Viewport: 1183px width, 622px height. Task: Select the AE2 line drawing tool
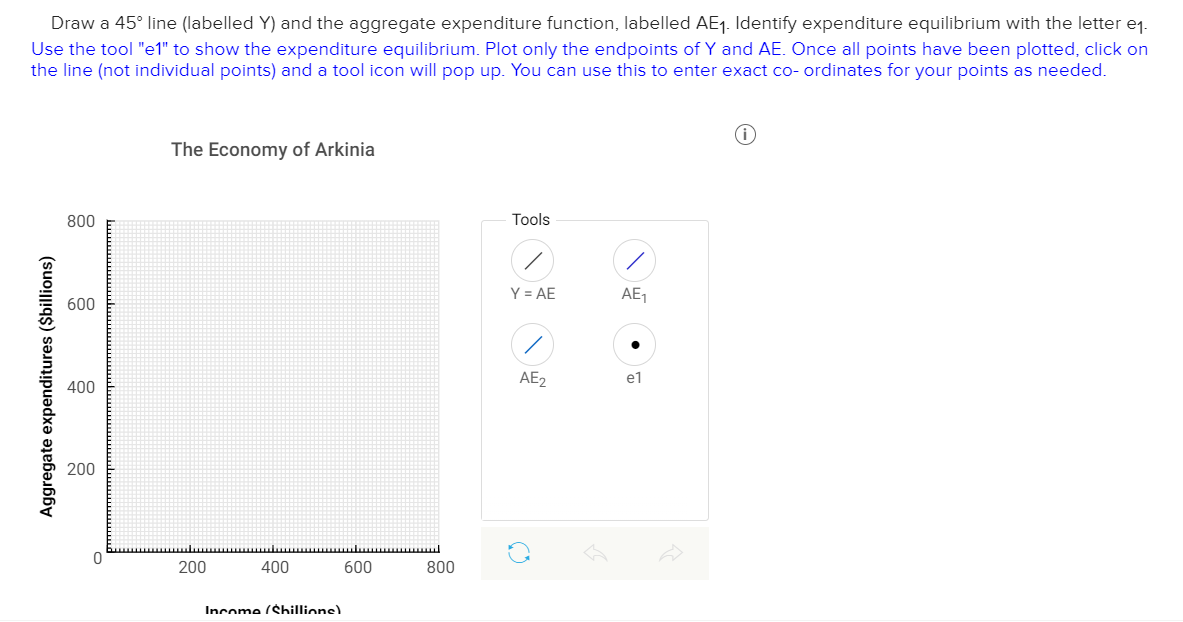tap(532, 344)
